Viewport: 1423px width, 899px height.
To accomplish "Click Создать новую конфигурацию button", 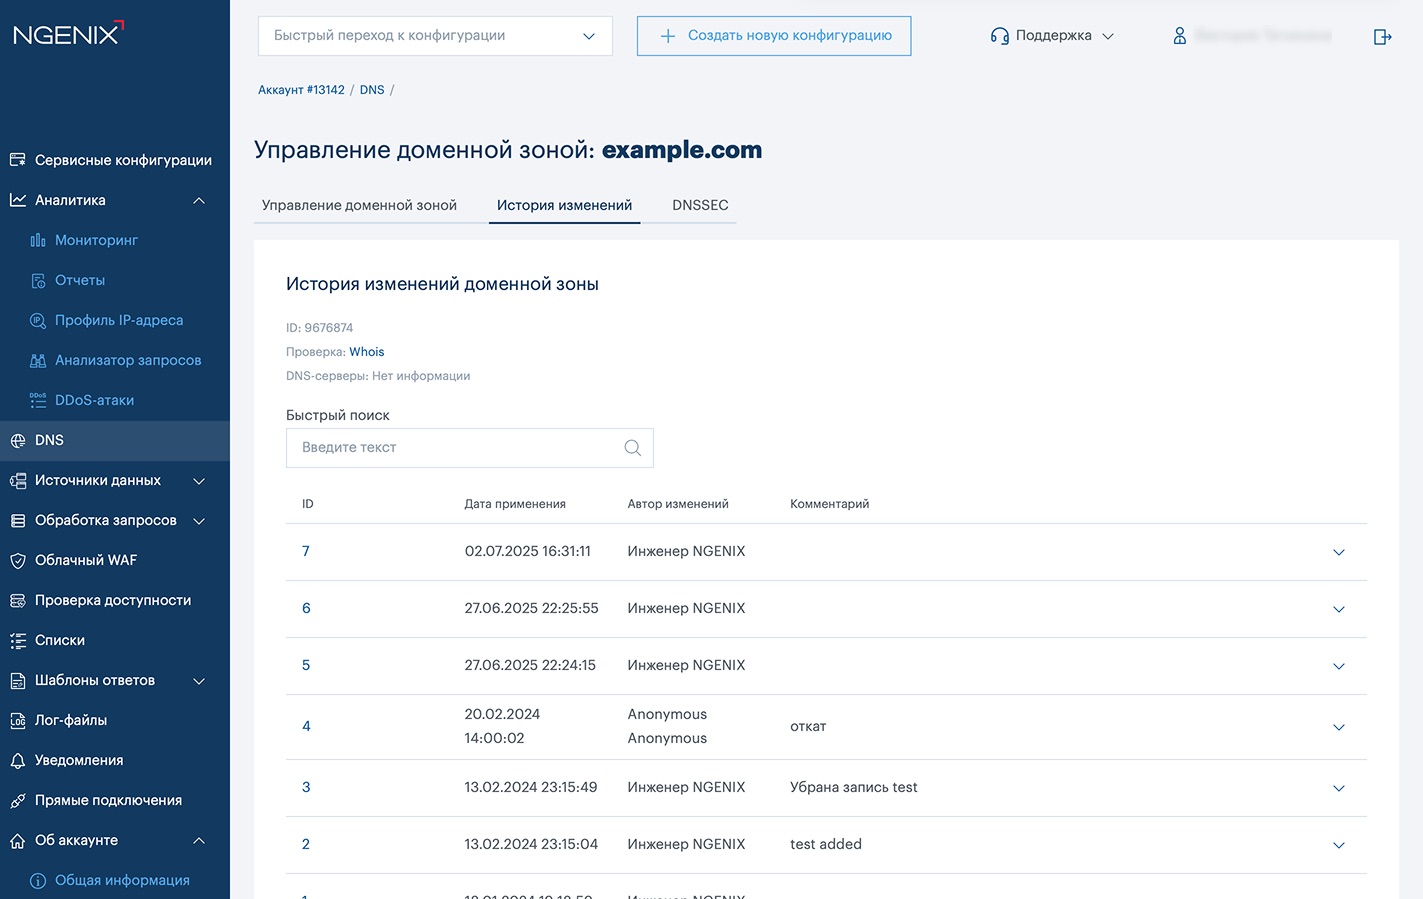I will click(x=774, y=36).
